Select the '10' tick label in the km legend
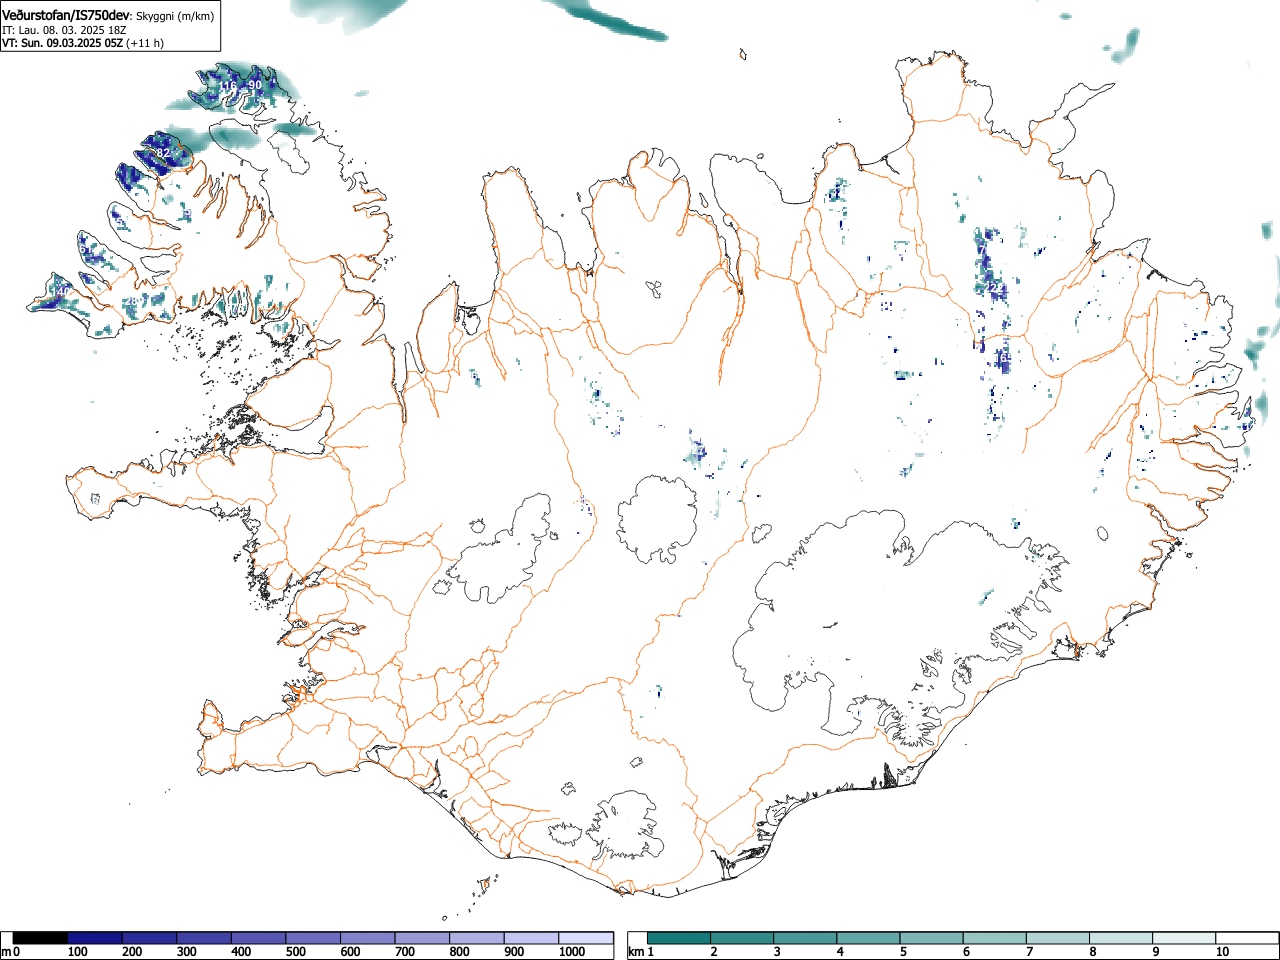The width and height of the screenshot is (1280, 960). pos(1223,952)
